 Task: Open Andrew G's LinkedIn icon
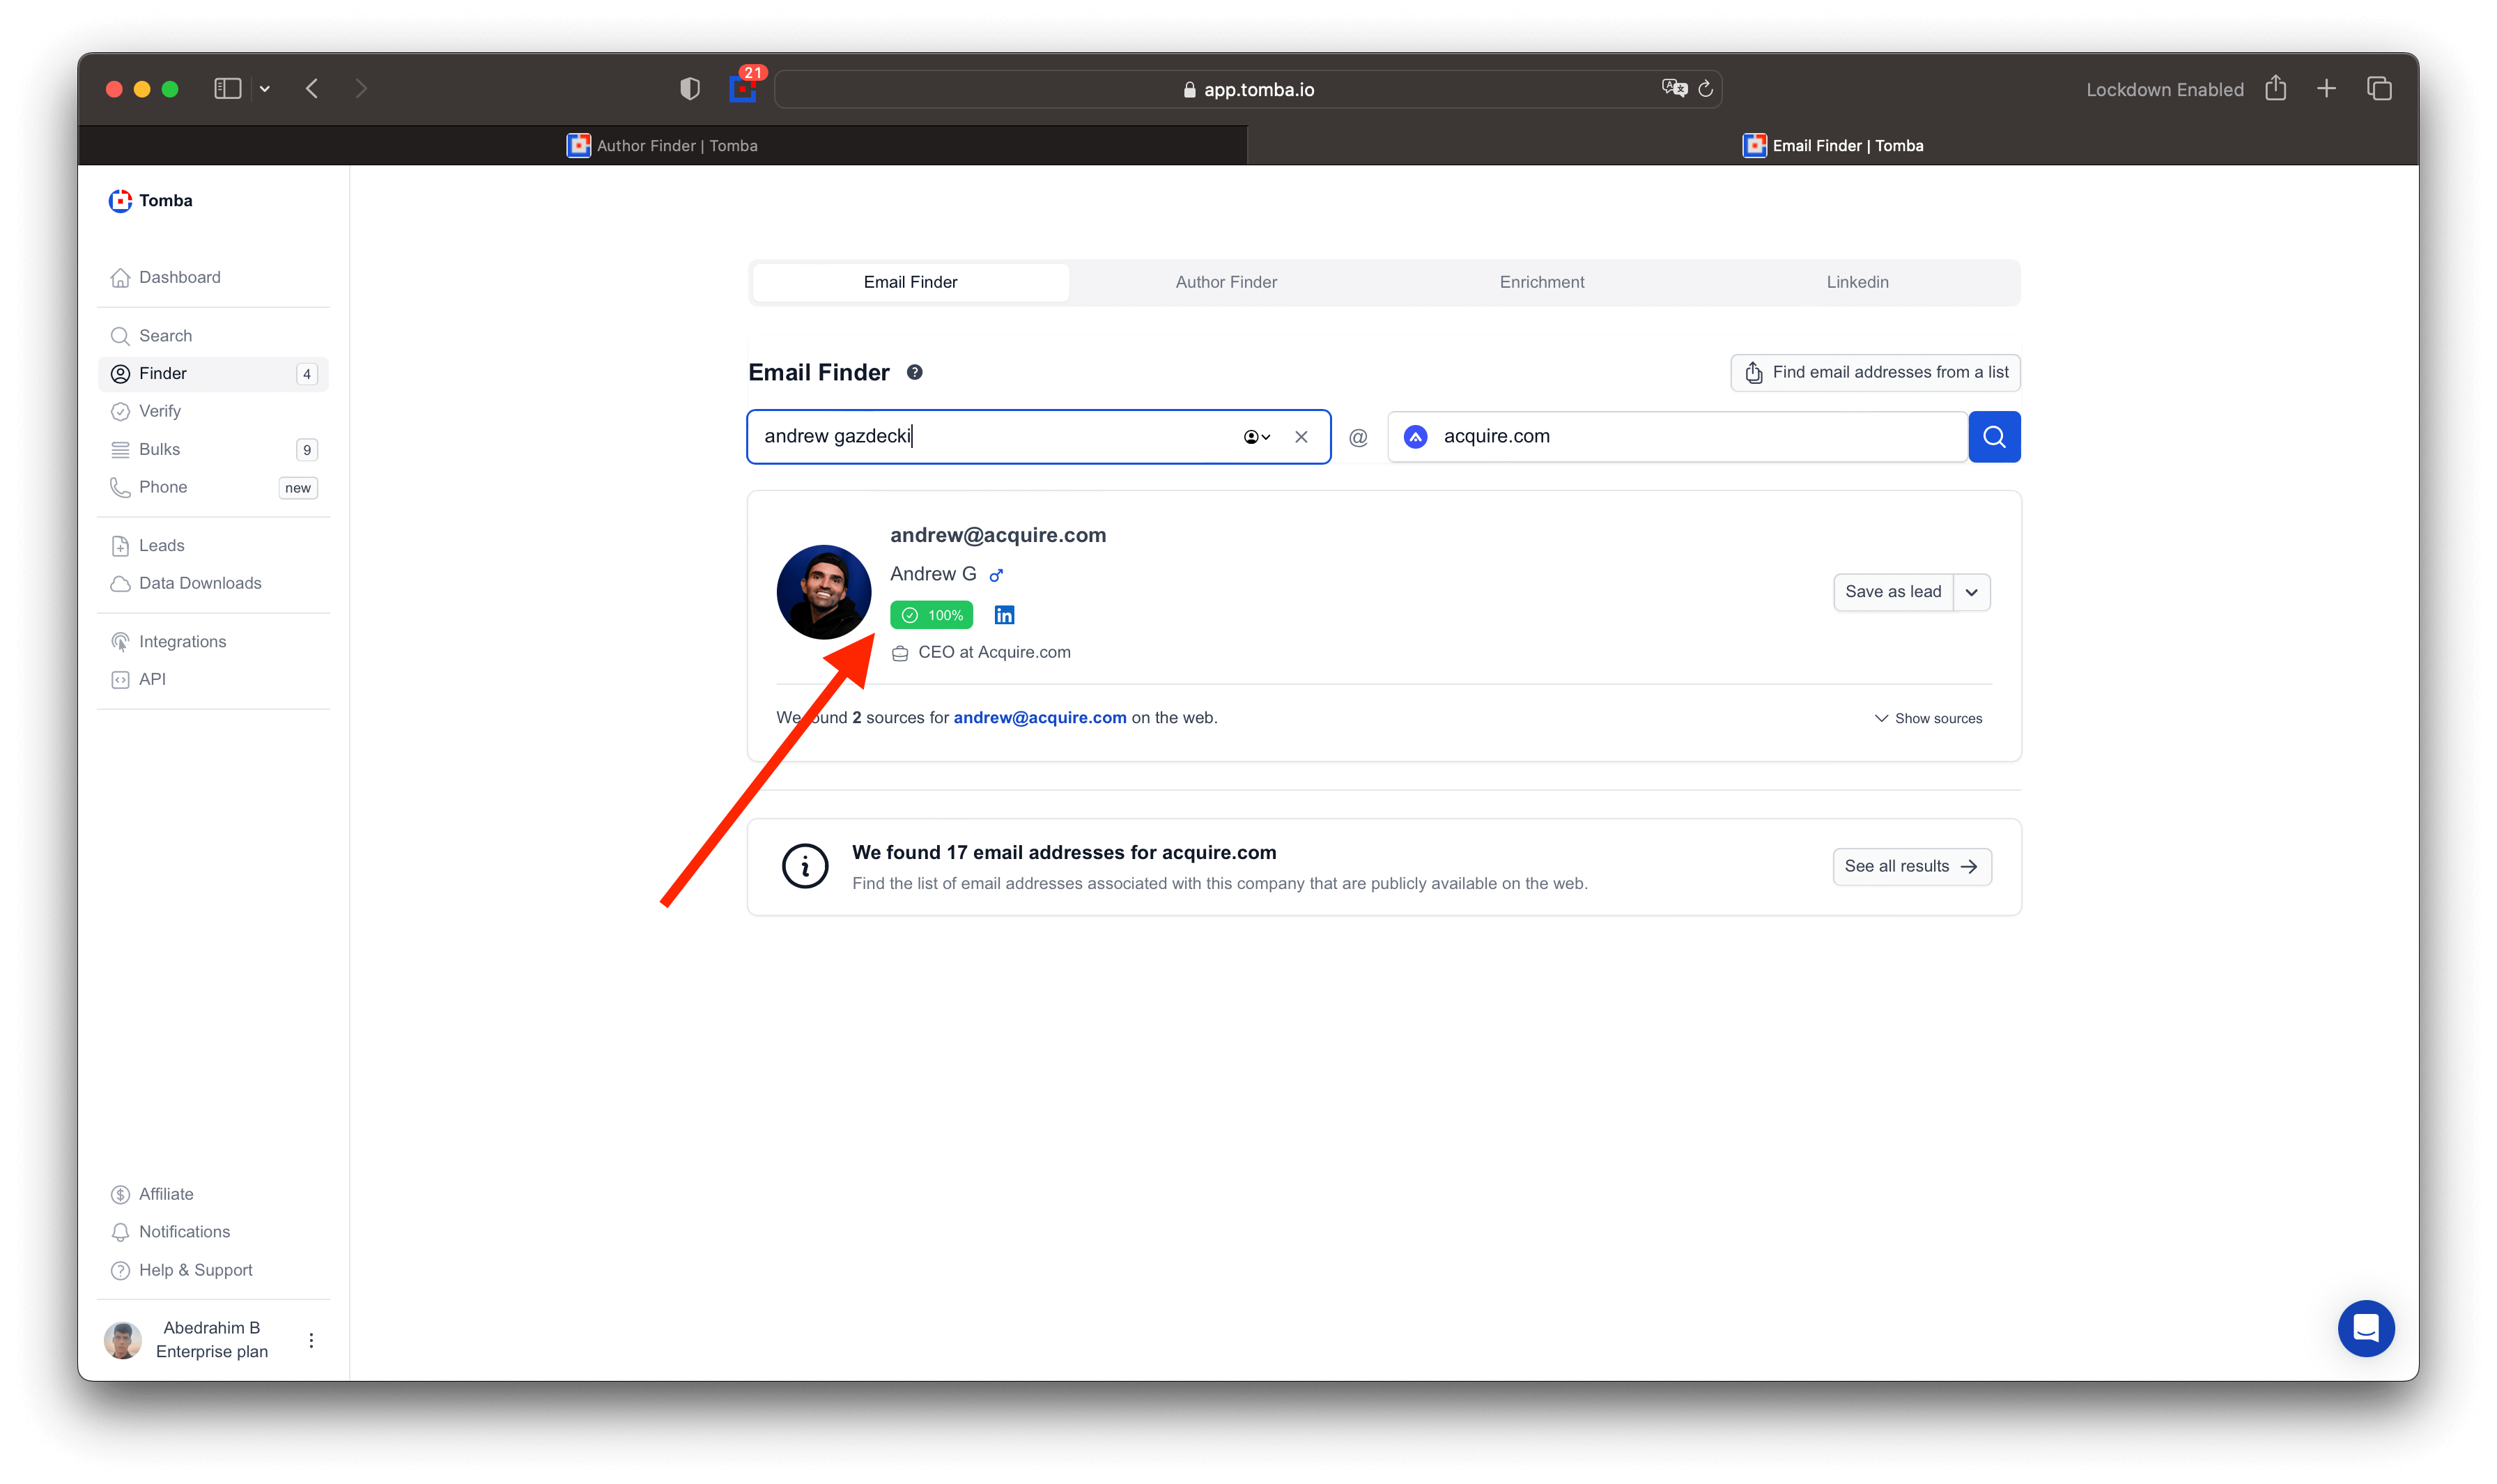pyautogui.click(x=1004, y=615)
